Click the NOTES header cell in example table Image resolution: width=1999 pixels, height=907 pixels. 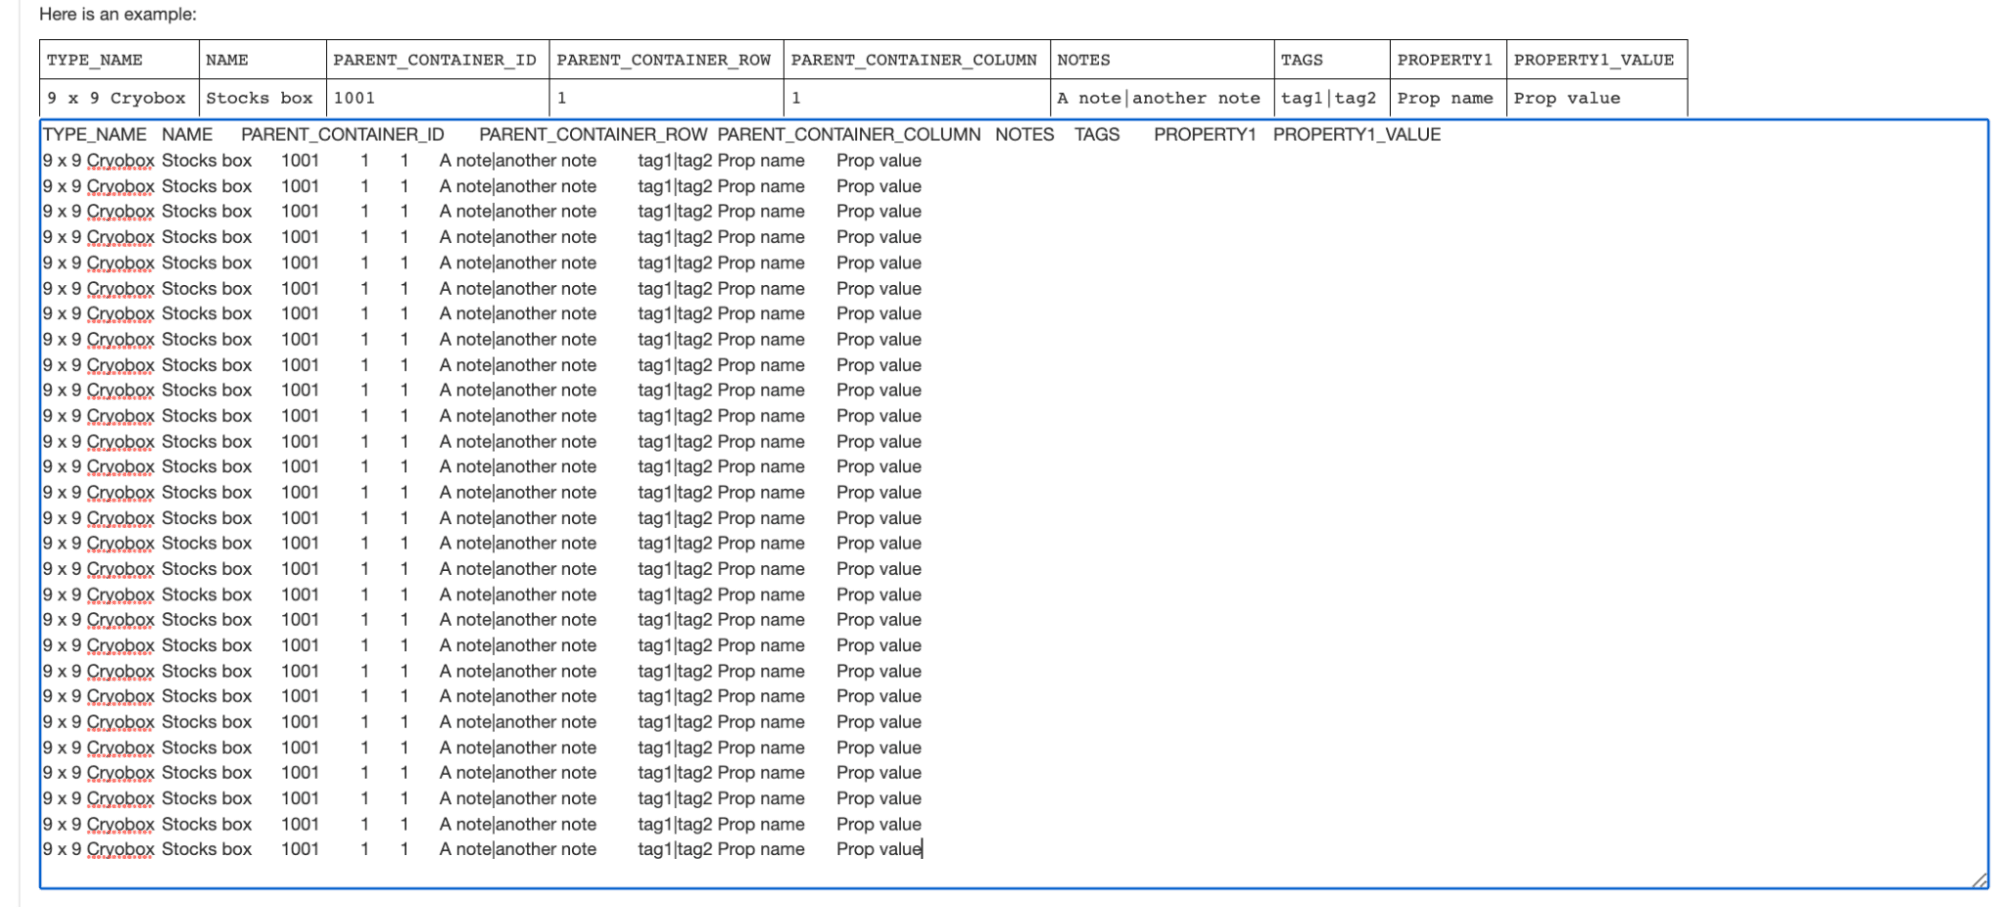point(1161,60)
